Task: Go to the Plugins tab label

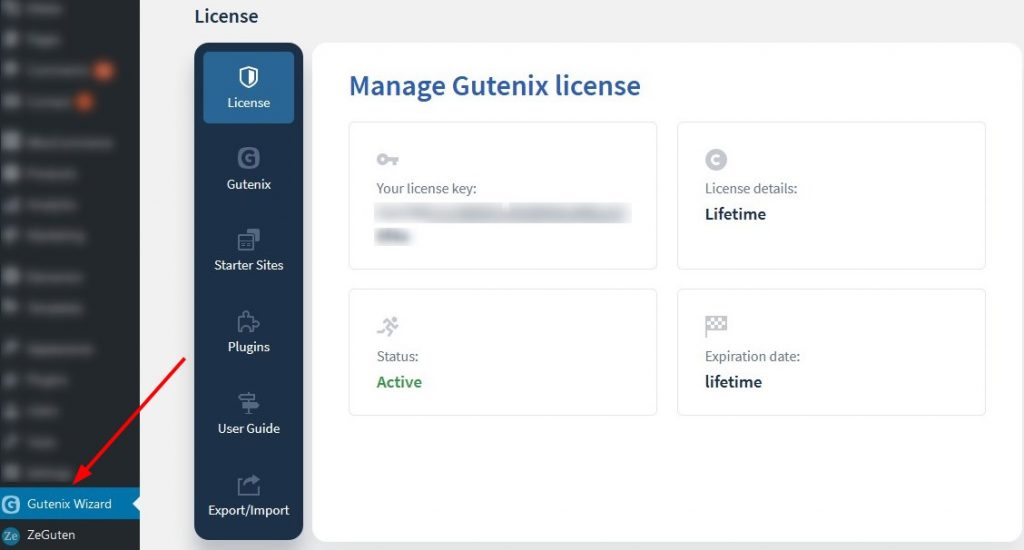Action: 248,347
